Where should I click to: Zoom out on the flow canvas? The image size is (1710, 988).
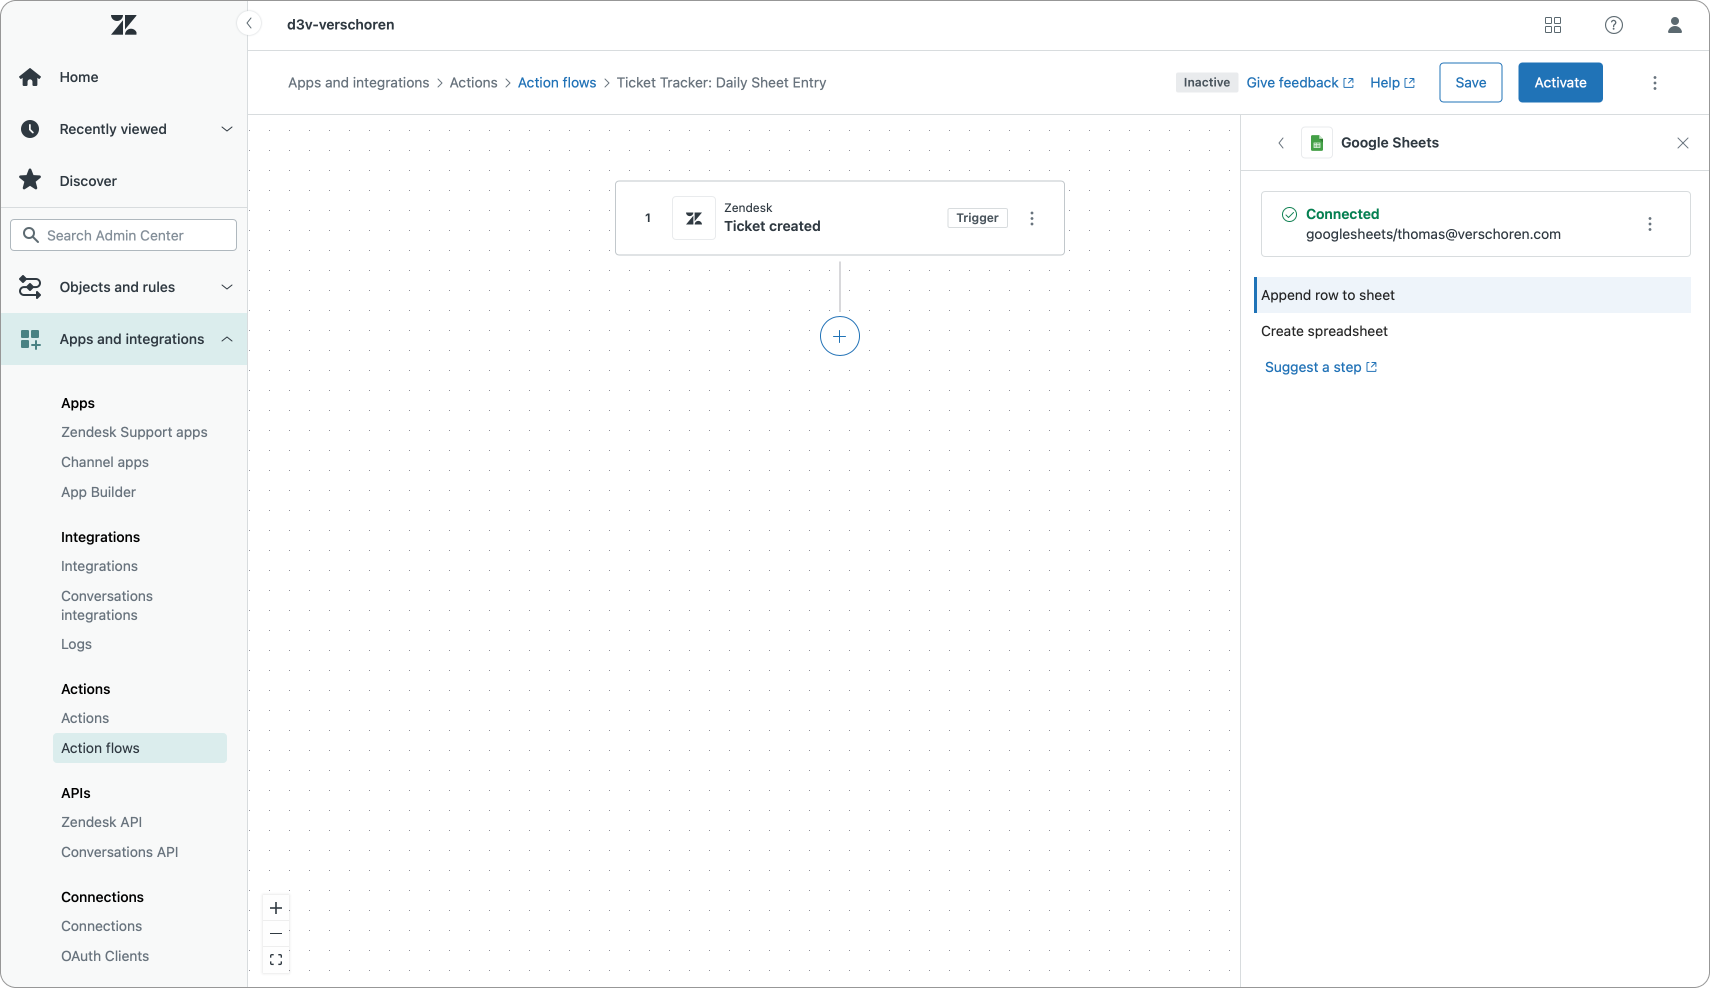pos(276,934)
